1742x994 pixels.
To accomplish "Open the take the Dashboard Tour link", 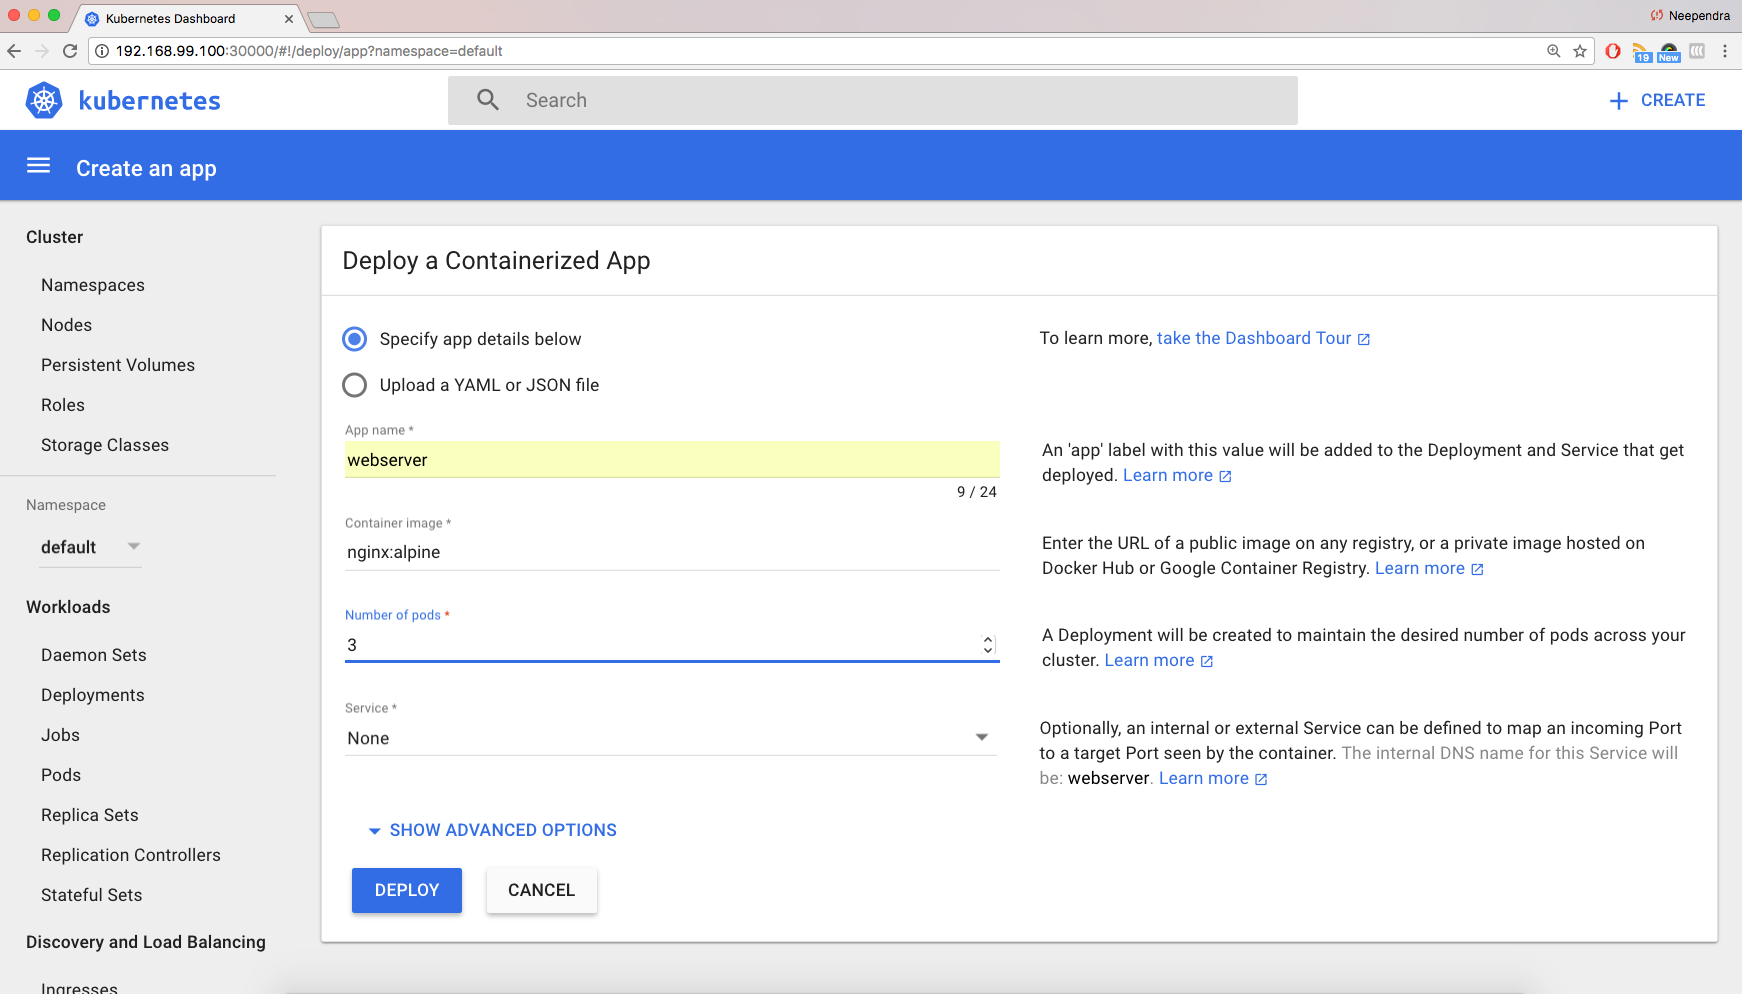I will coord(1253,338).
